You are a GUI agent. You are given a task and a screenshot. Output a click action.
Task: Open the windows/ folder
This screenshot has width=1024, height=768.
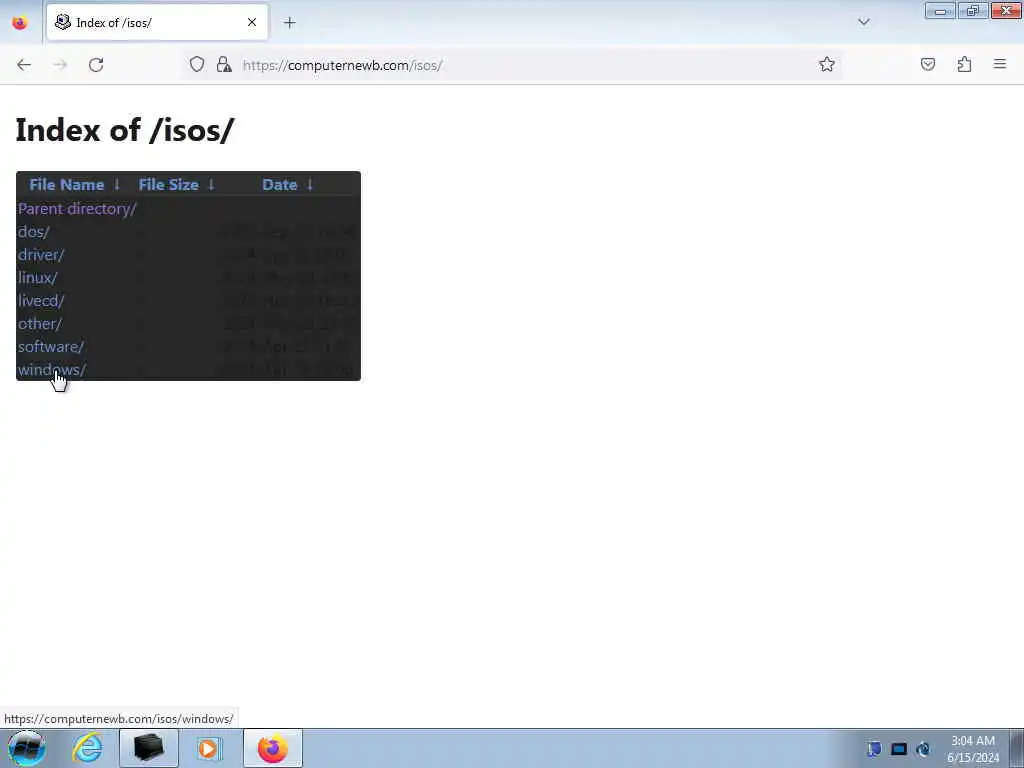[52, 370]
